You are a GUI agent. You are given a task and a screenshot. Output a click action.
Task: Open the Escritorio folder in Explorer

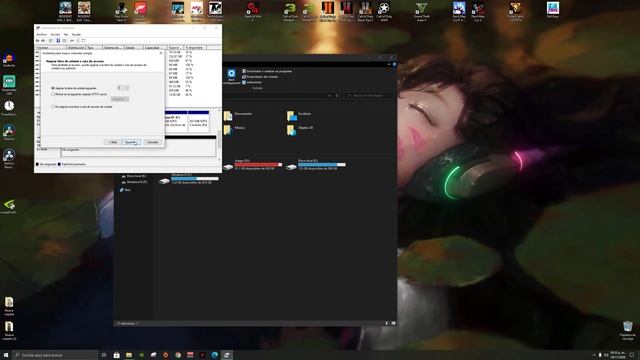(299, 116)
